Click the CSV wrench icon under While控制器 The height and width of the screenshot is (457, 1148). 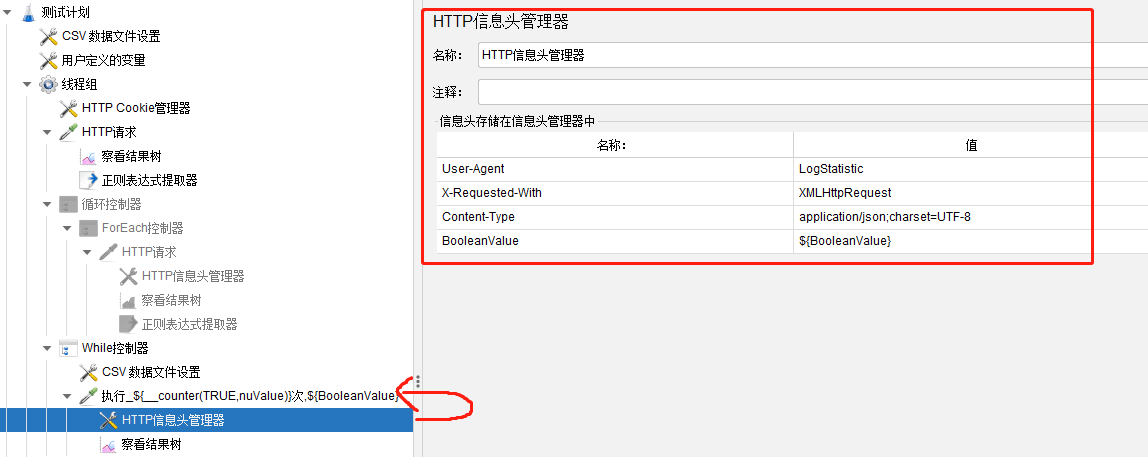coord(89,372)
